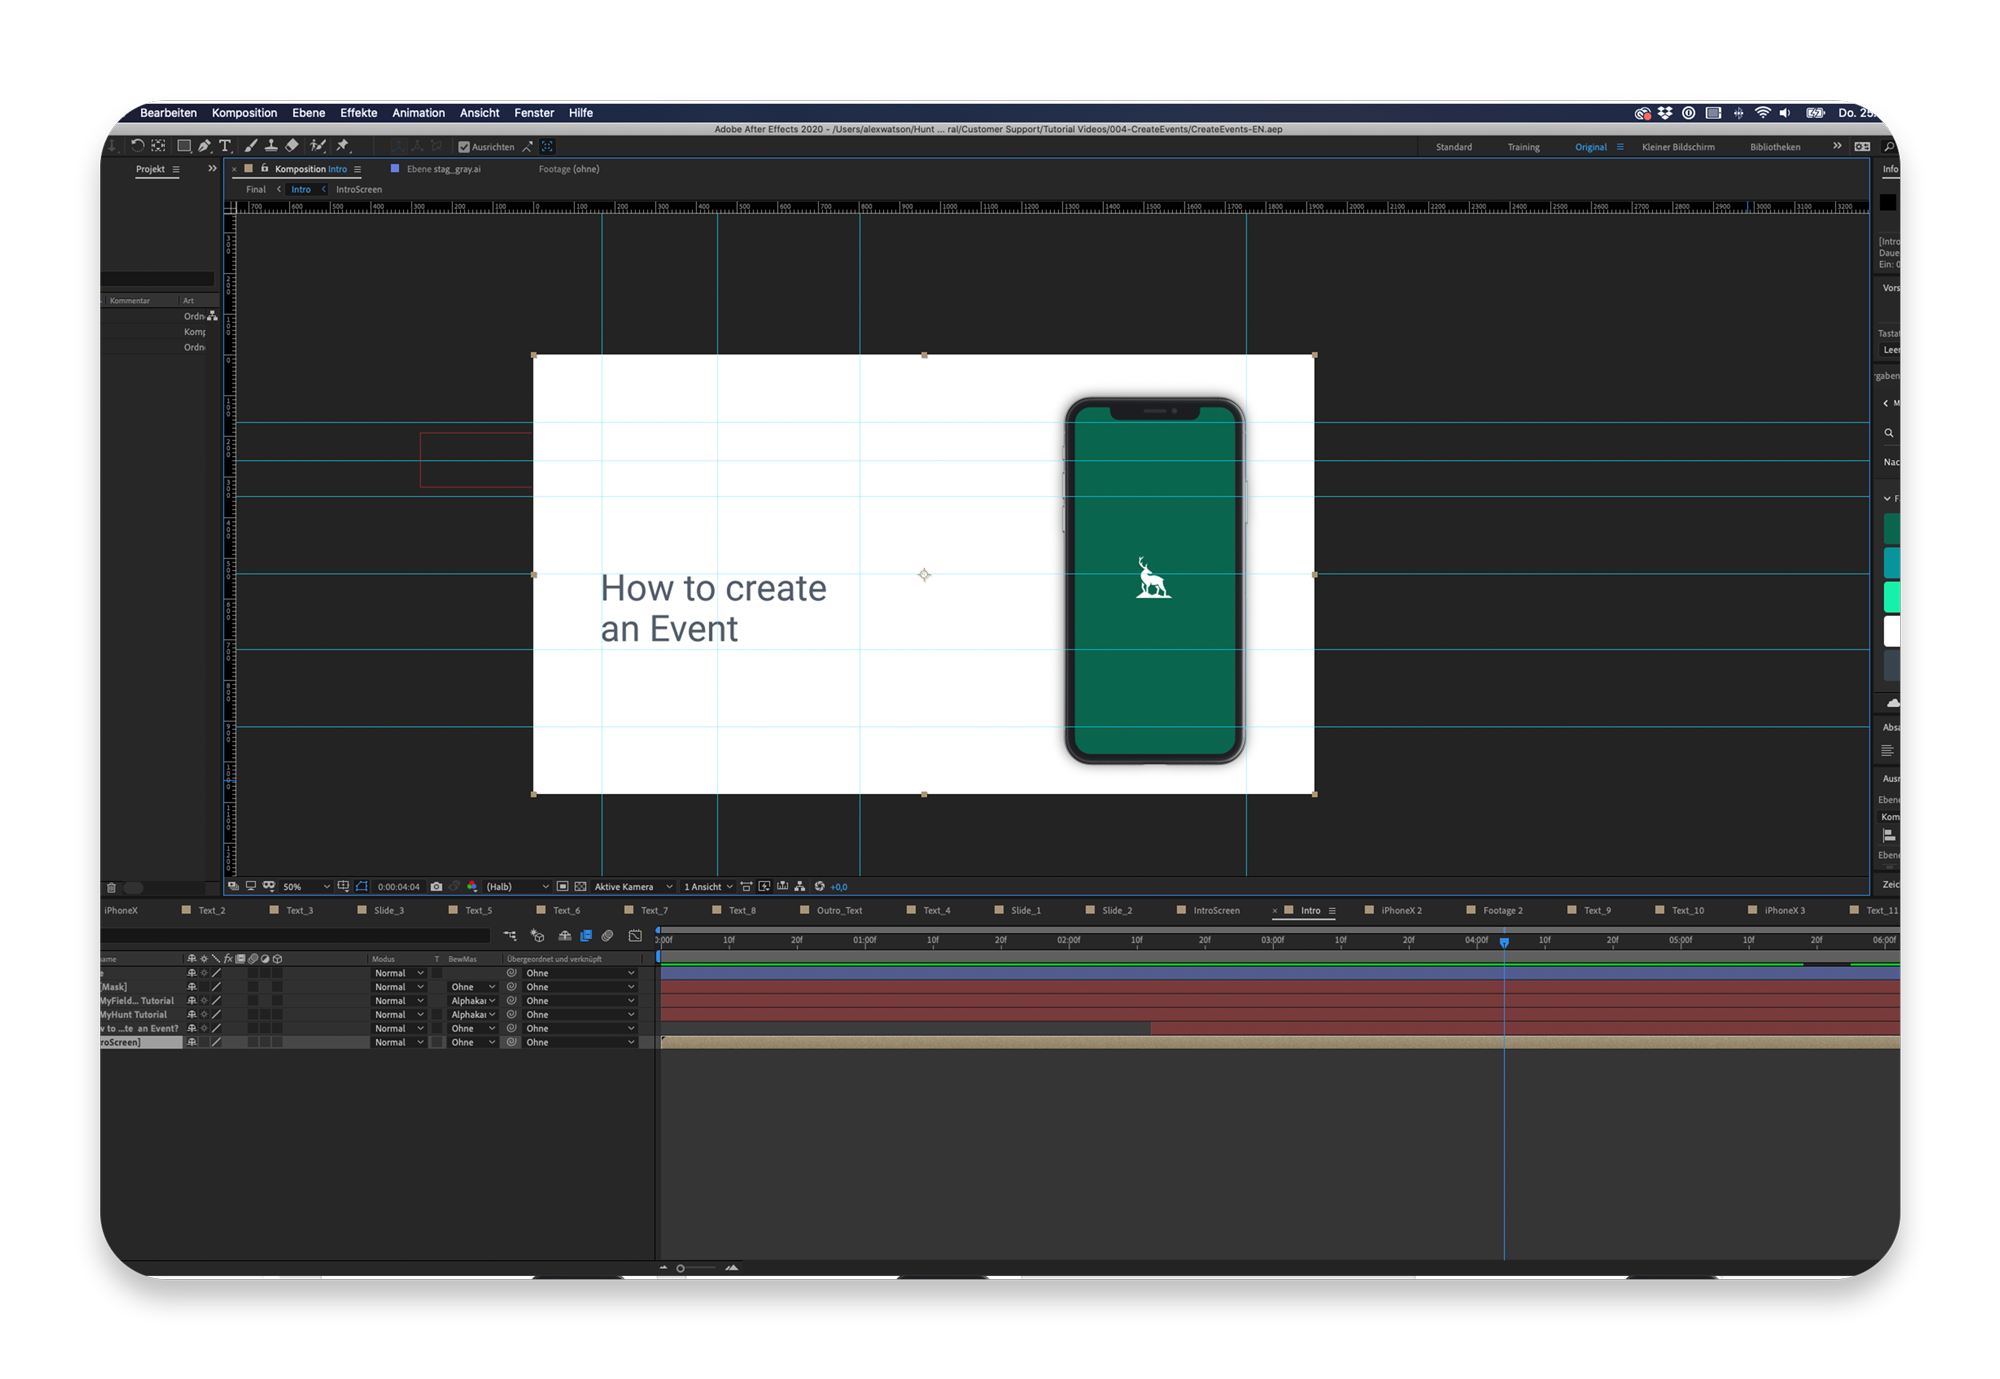Toggle the transparency grid button

pos(580,887)
